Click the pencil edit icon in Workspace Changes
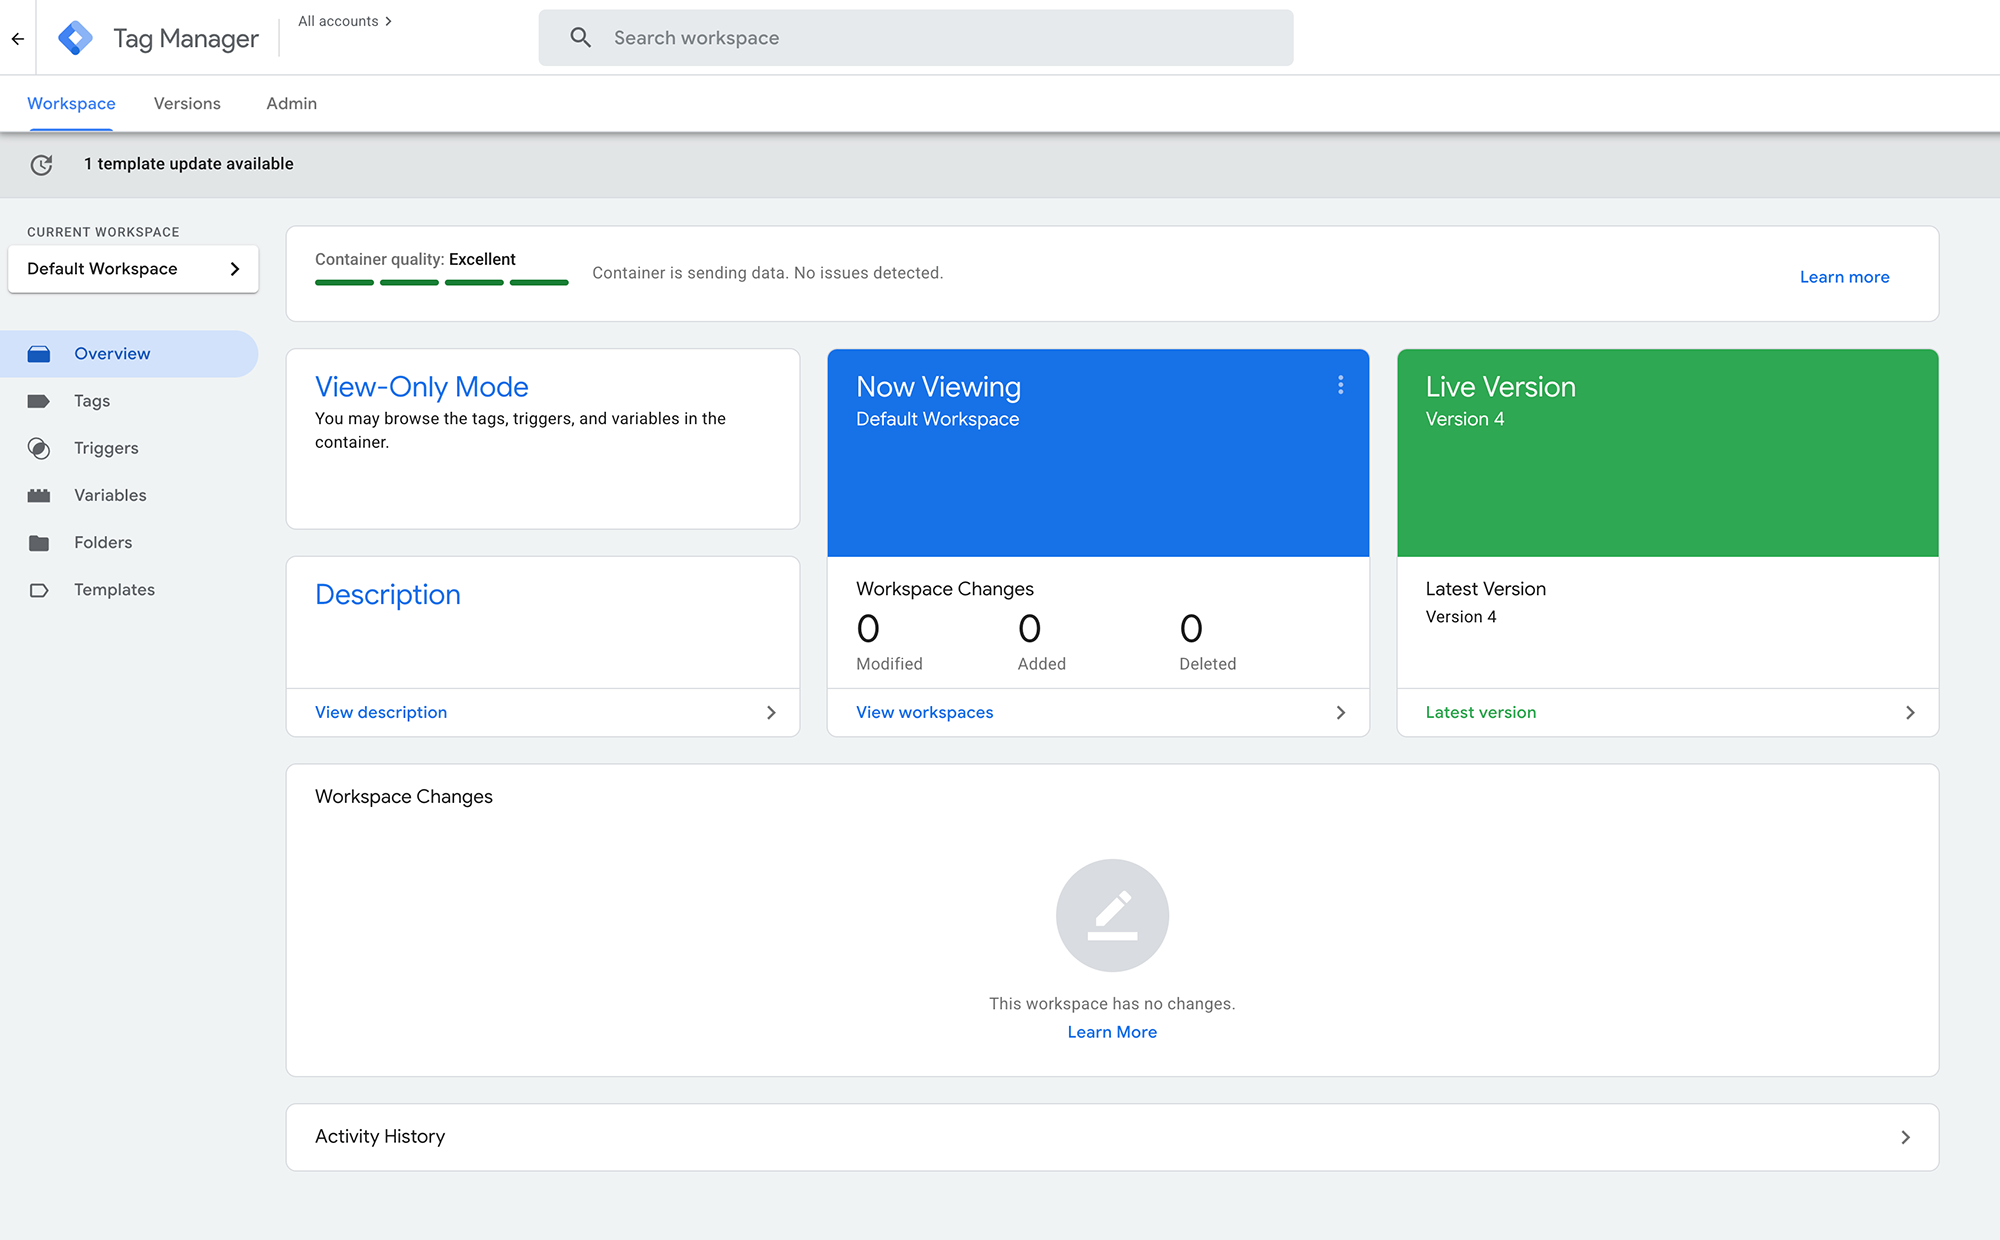The width and height of the screenshot is (2000, 1240). point(1112,915)
